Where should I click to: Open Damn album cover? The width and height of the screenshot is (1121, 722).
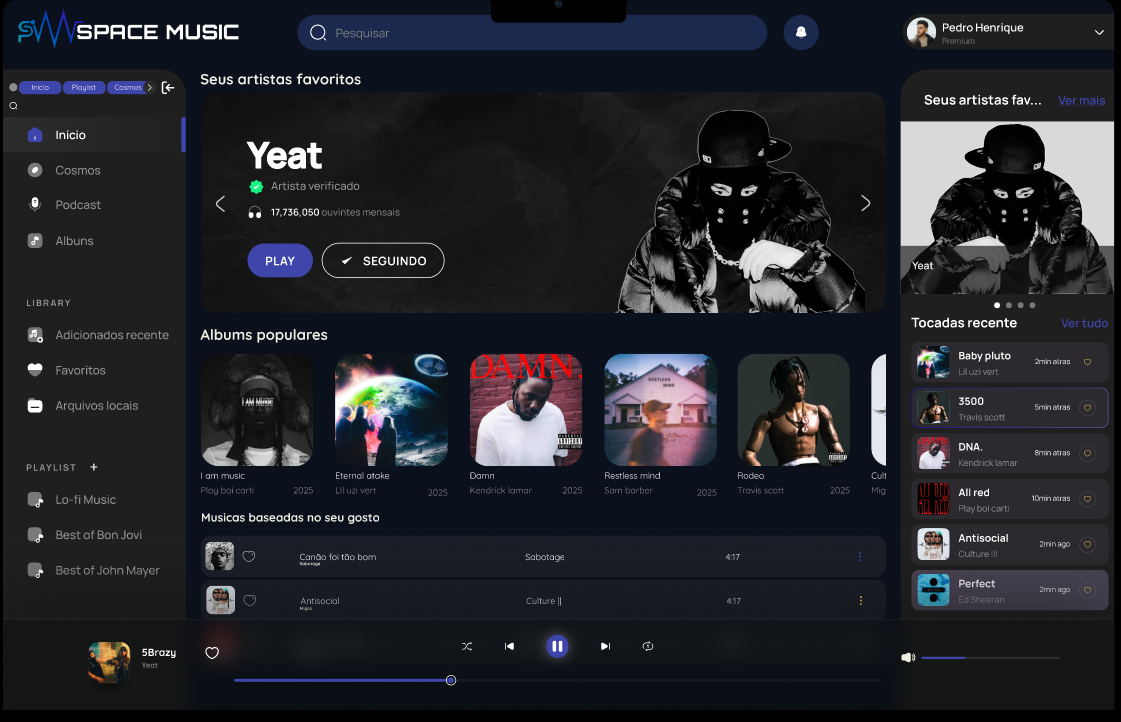525,410
